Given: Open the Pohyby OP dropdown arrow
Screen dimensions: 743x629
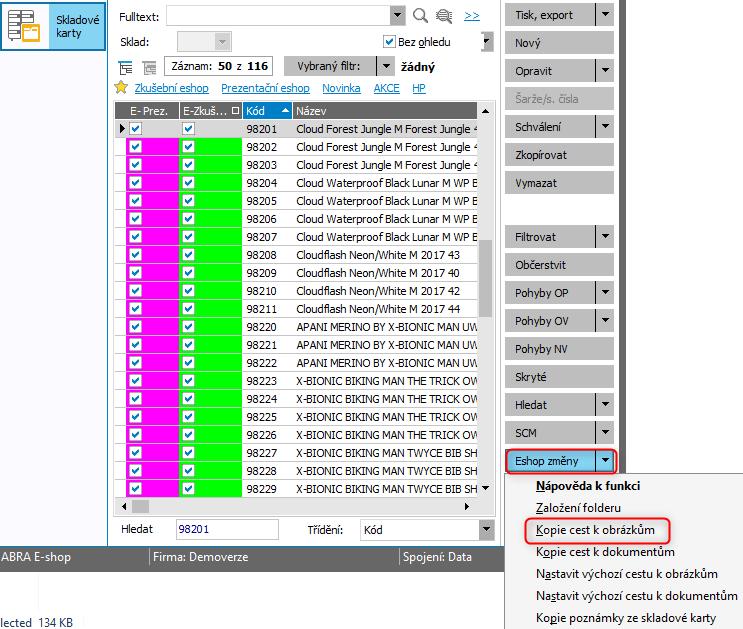Looking at the screenshot, I should point(605,292).
